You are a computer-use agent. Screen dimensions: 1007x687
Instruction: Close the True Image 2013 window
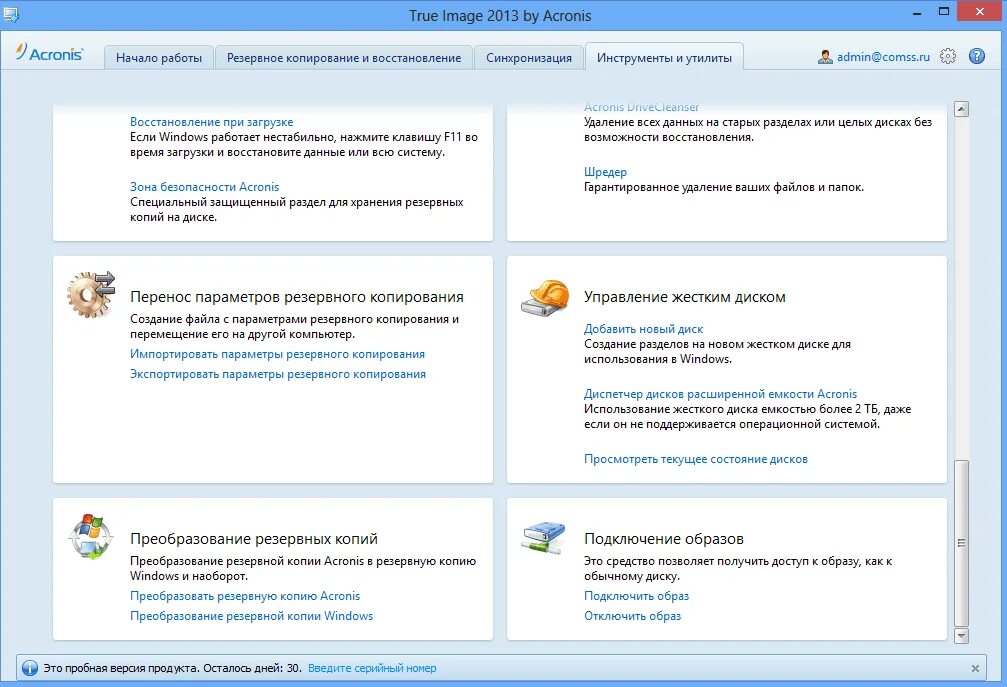click(x=980, y=12)
